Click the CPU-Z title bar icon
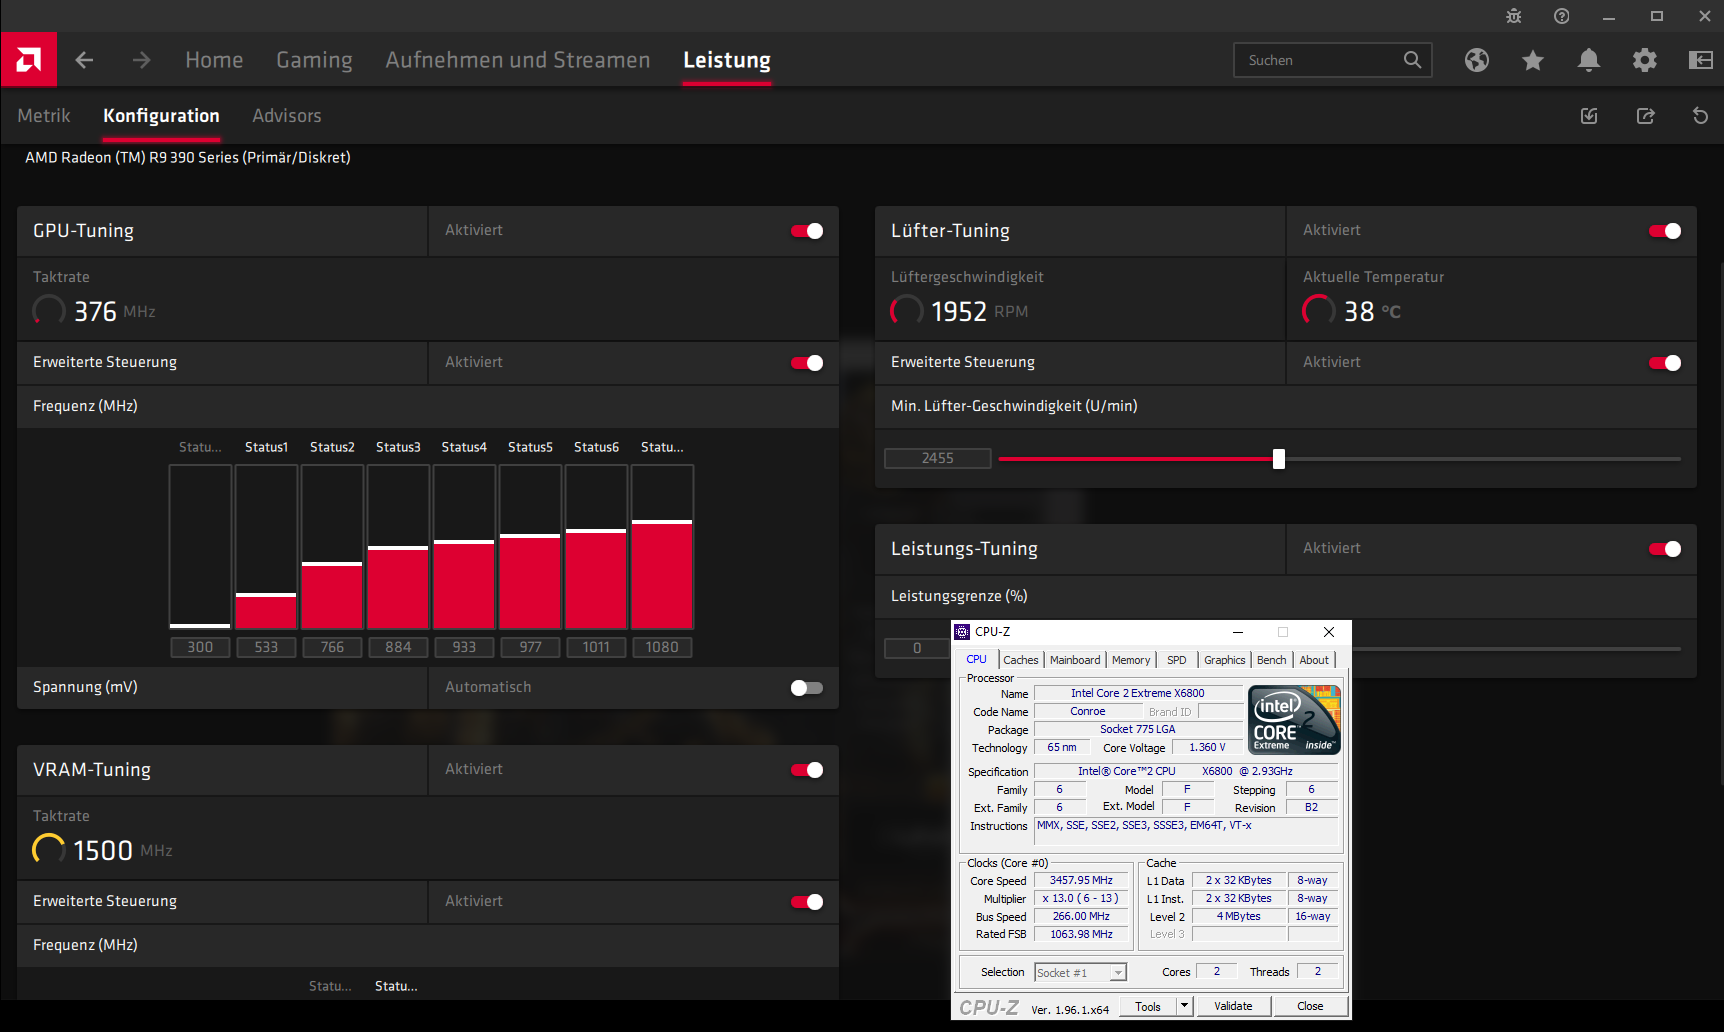 tap(962, 632)
